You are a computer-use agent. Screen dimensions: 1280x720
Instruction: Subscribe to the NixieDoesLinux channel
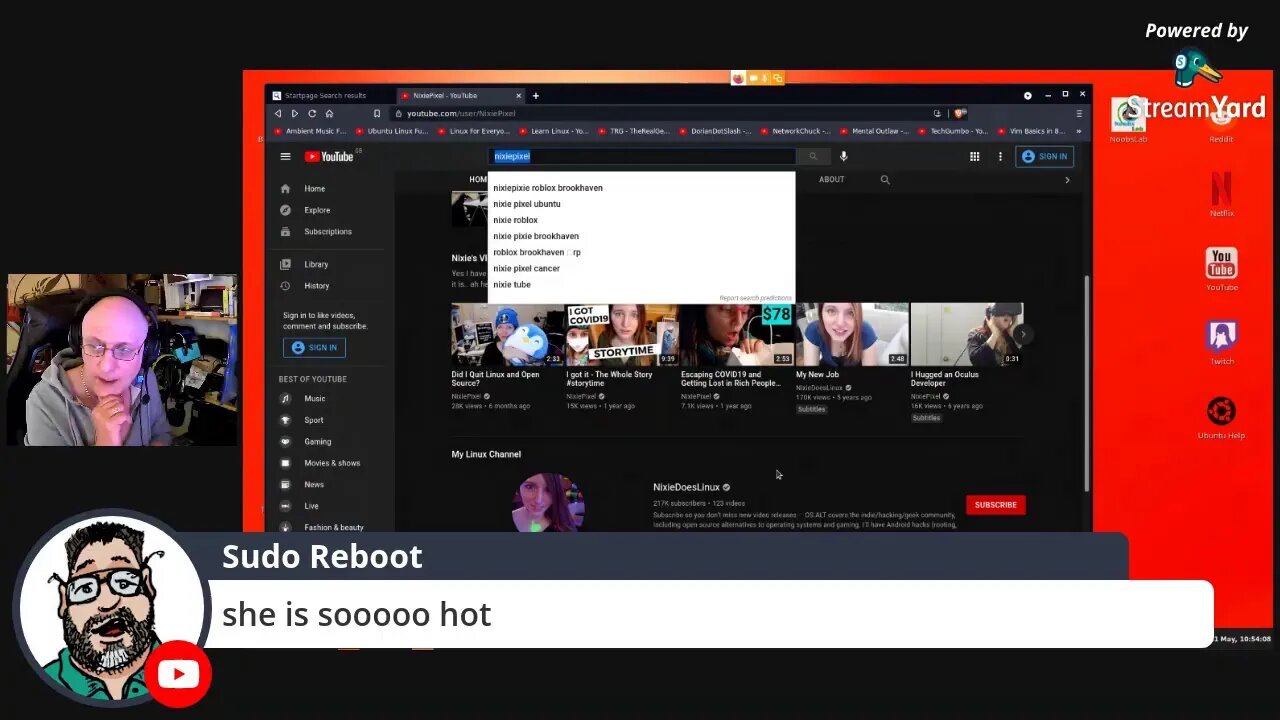[x=995, y=505]
